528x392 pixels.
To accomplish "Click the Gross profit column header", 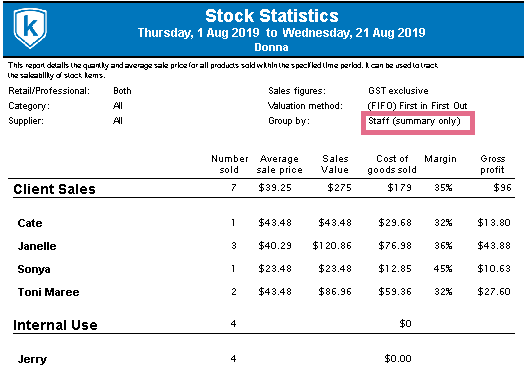I will tap(492, 164).
